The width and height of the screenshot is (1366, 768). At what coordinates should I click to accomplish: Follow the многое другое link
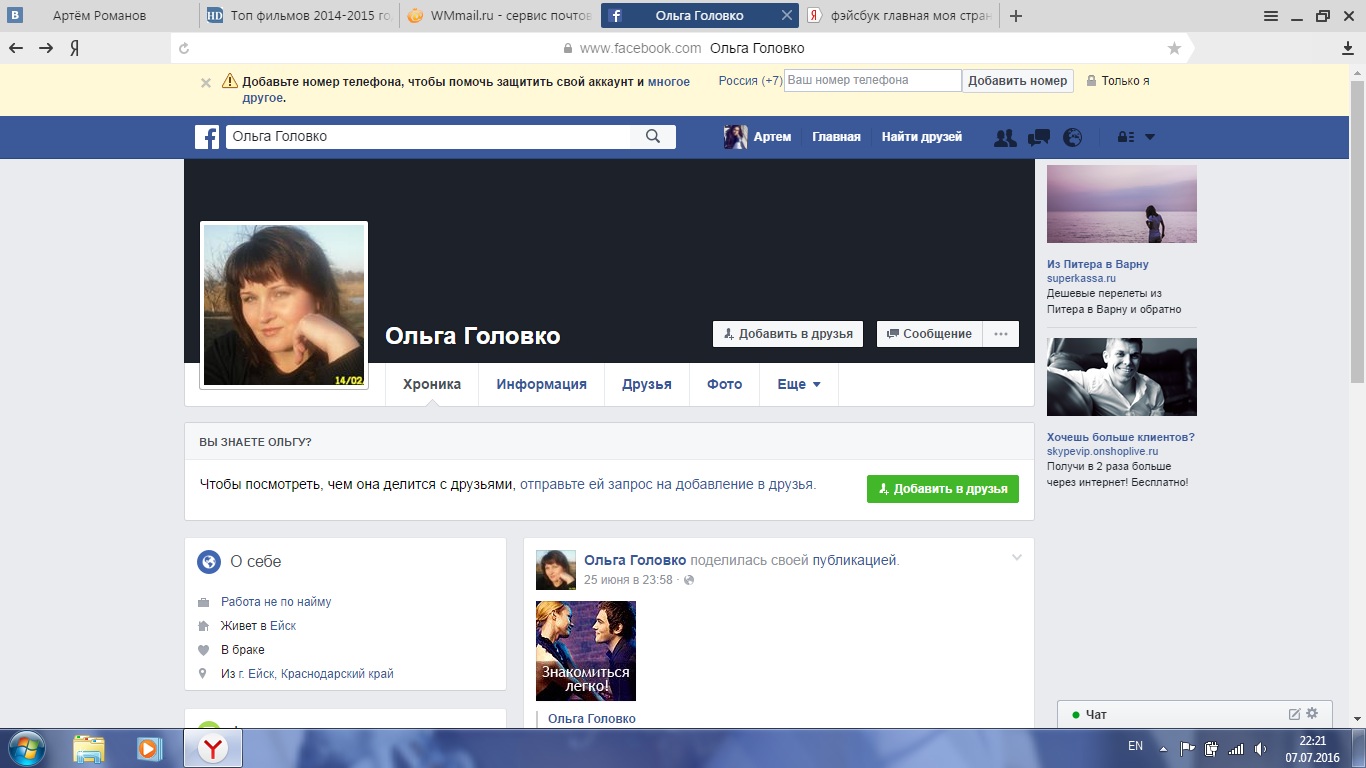466,90
